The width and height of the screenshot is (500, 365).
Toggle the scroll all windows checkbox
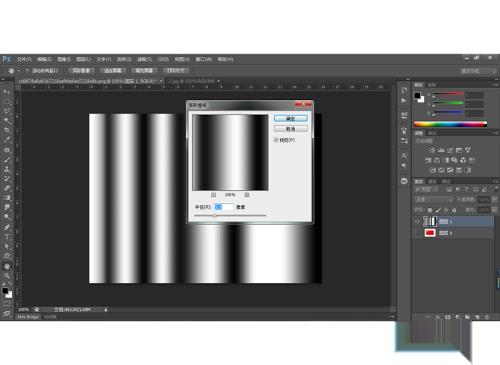point(27,71)
